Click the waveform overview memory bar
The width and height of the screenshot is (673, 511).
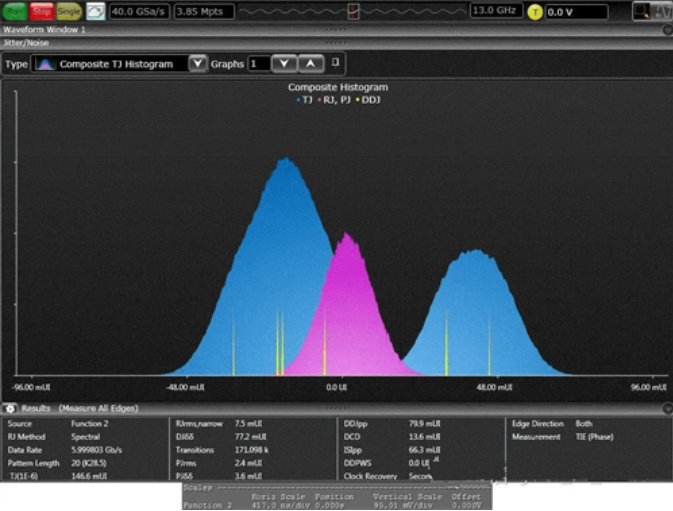tap(352, 12)
